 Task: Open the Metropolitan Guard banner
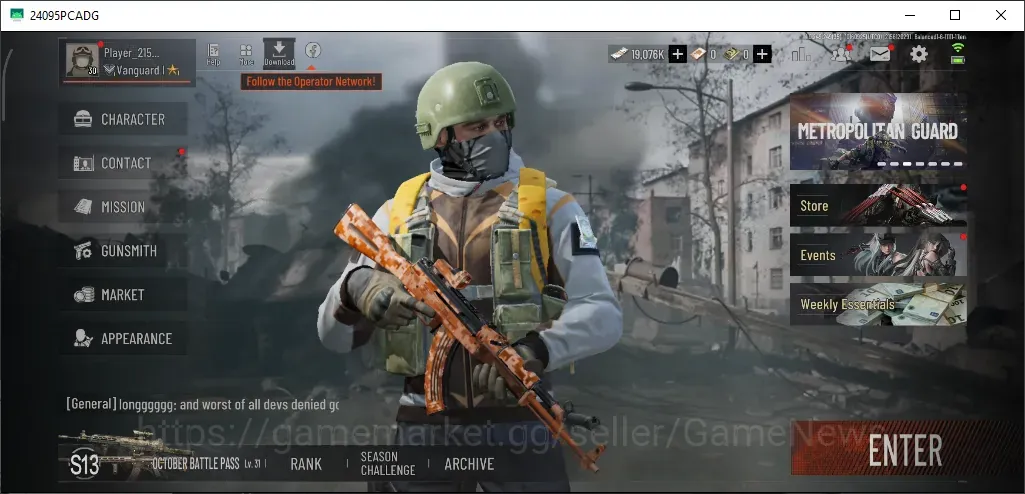coord(878,131)
